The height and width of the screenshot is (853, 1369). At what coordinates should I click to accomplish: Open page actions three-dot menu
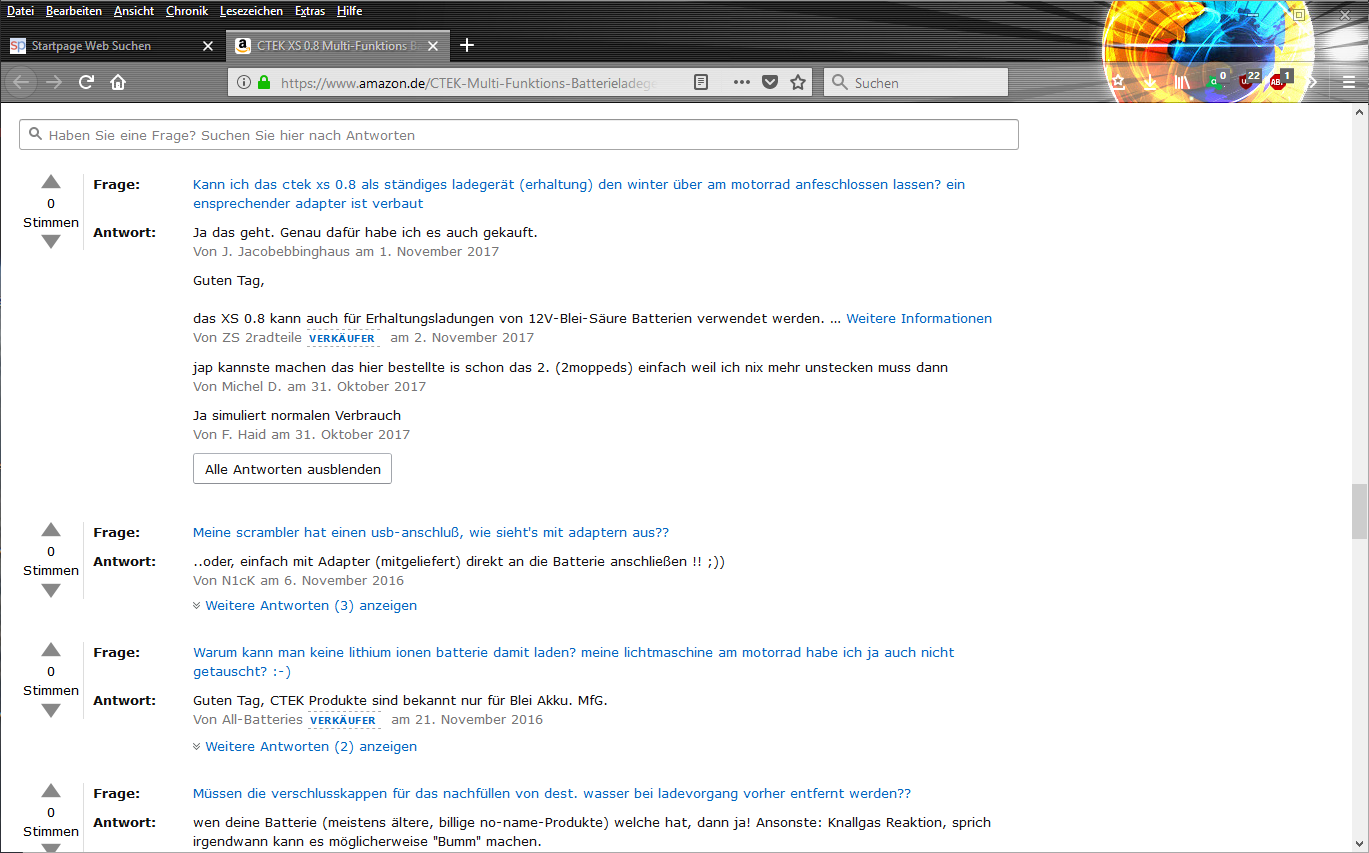tap(741, 82)
